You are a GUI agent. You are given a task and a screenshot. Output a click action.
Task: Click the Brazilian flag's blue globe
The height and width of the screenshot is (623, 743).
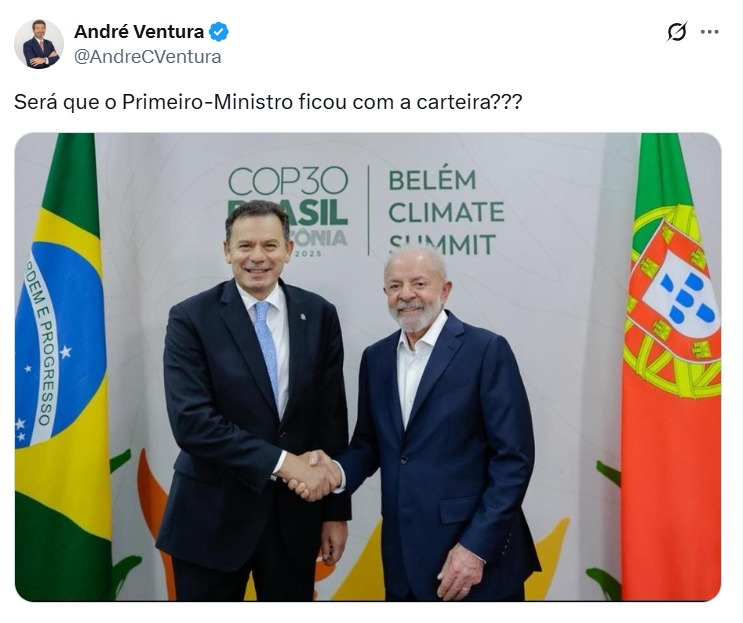click(59, 346)
